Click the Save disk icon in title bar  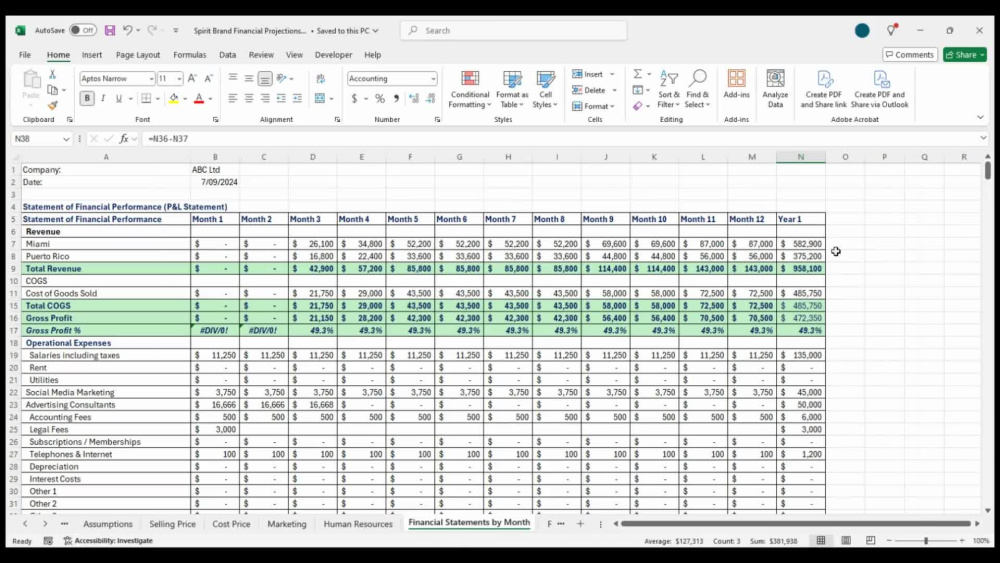[110, 30]
